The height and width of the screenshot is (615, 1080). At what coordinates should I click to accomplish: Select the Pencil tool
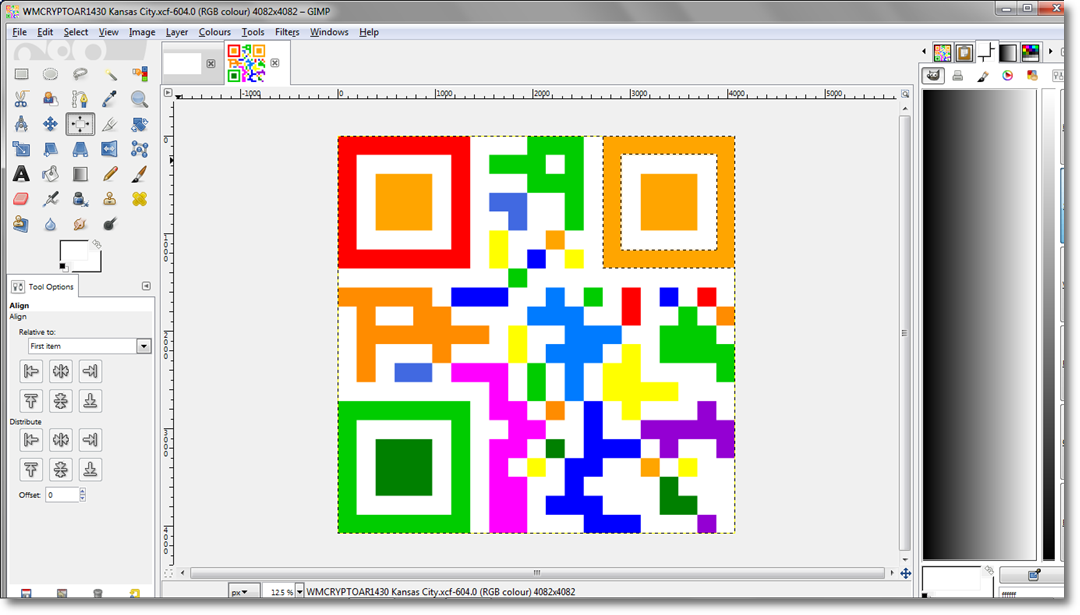(x=110, y=174)
